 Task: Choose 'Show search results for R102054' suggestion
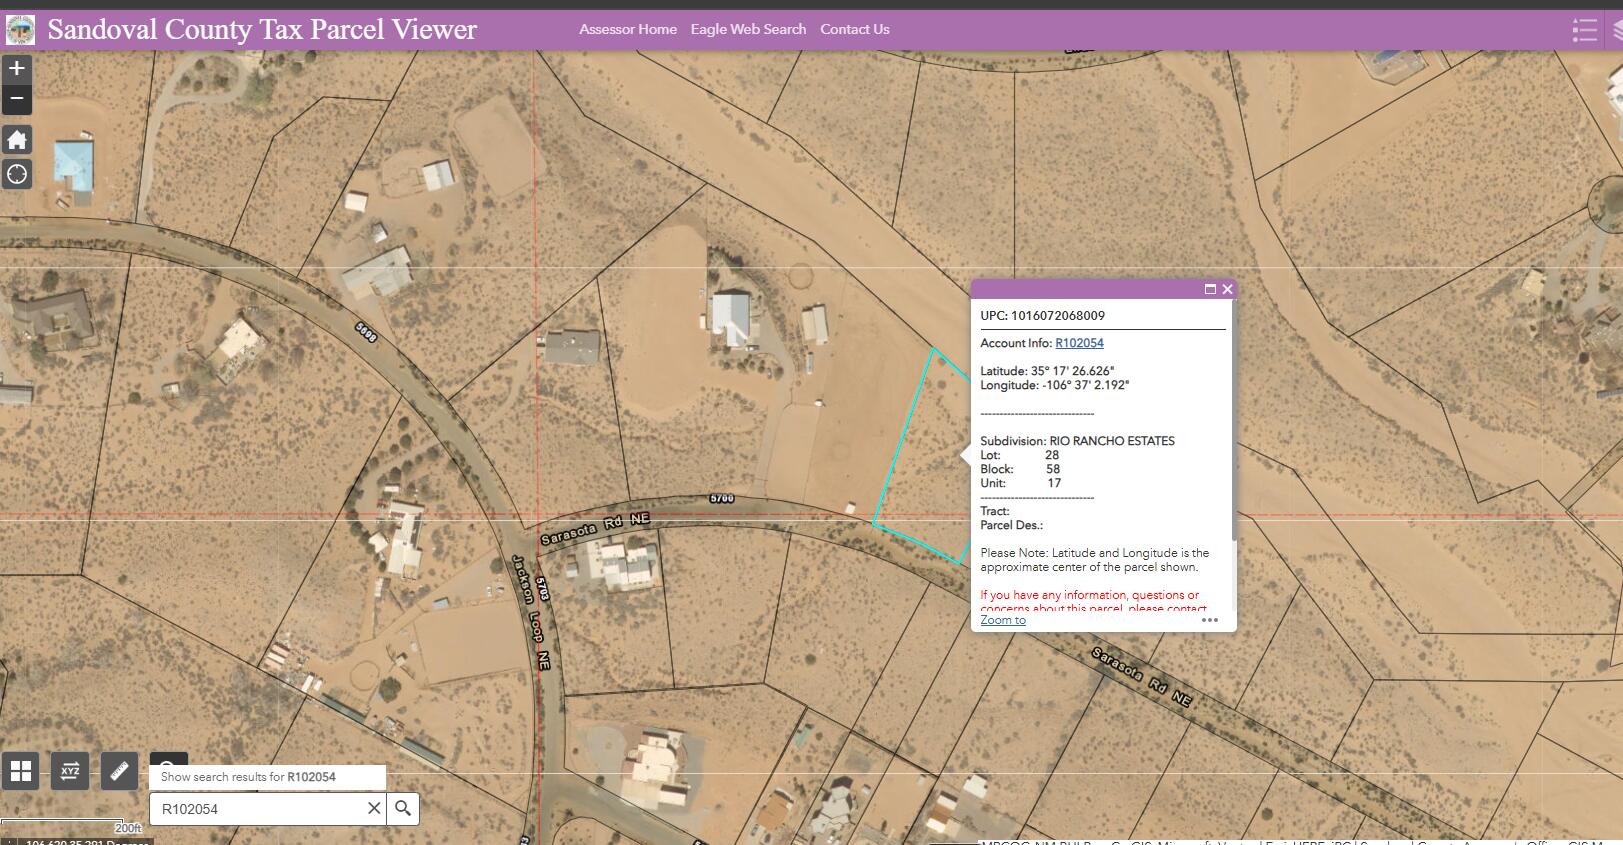pos(267,777)
